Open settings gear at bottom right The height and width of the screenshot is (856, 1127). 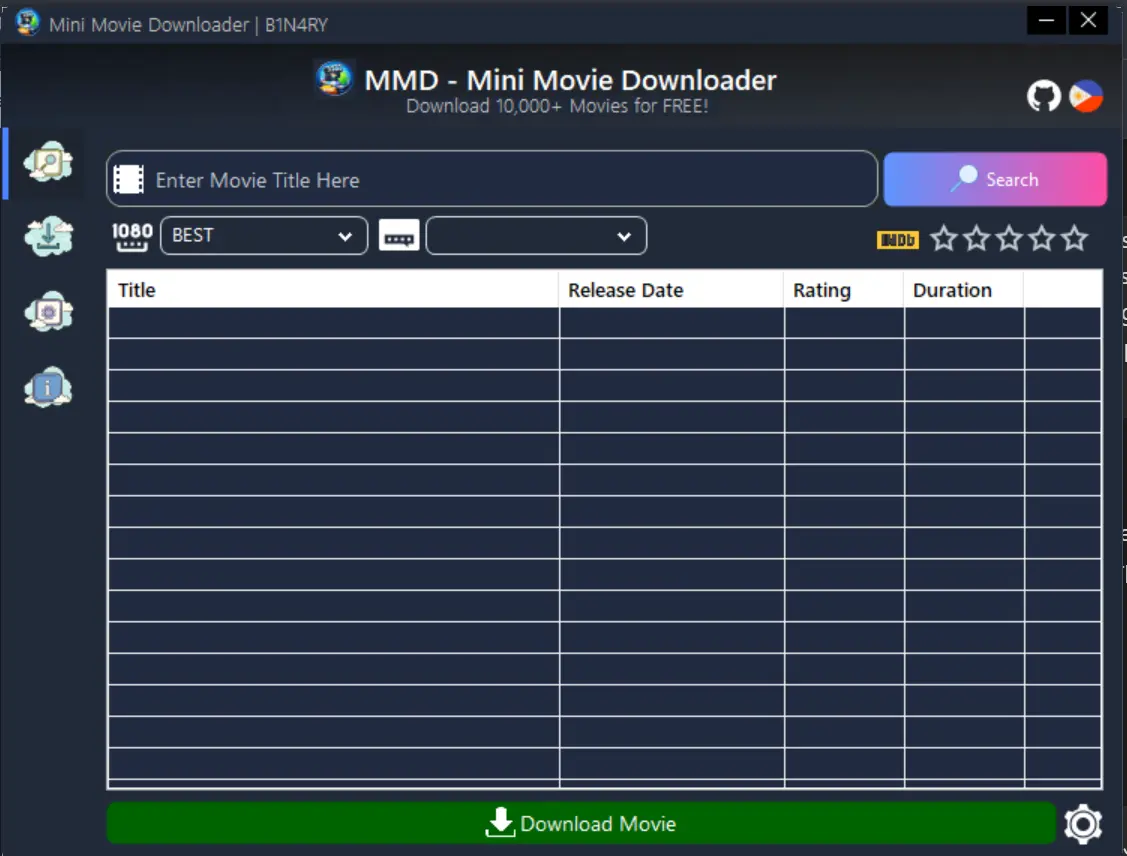pos(1082,824)
